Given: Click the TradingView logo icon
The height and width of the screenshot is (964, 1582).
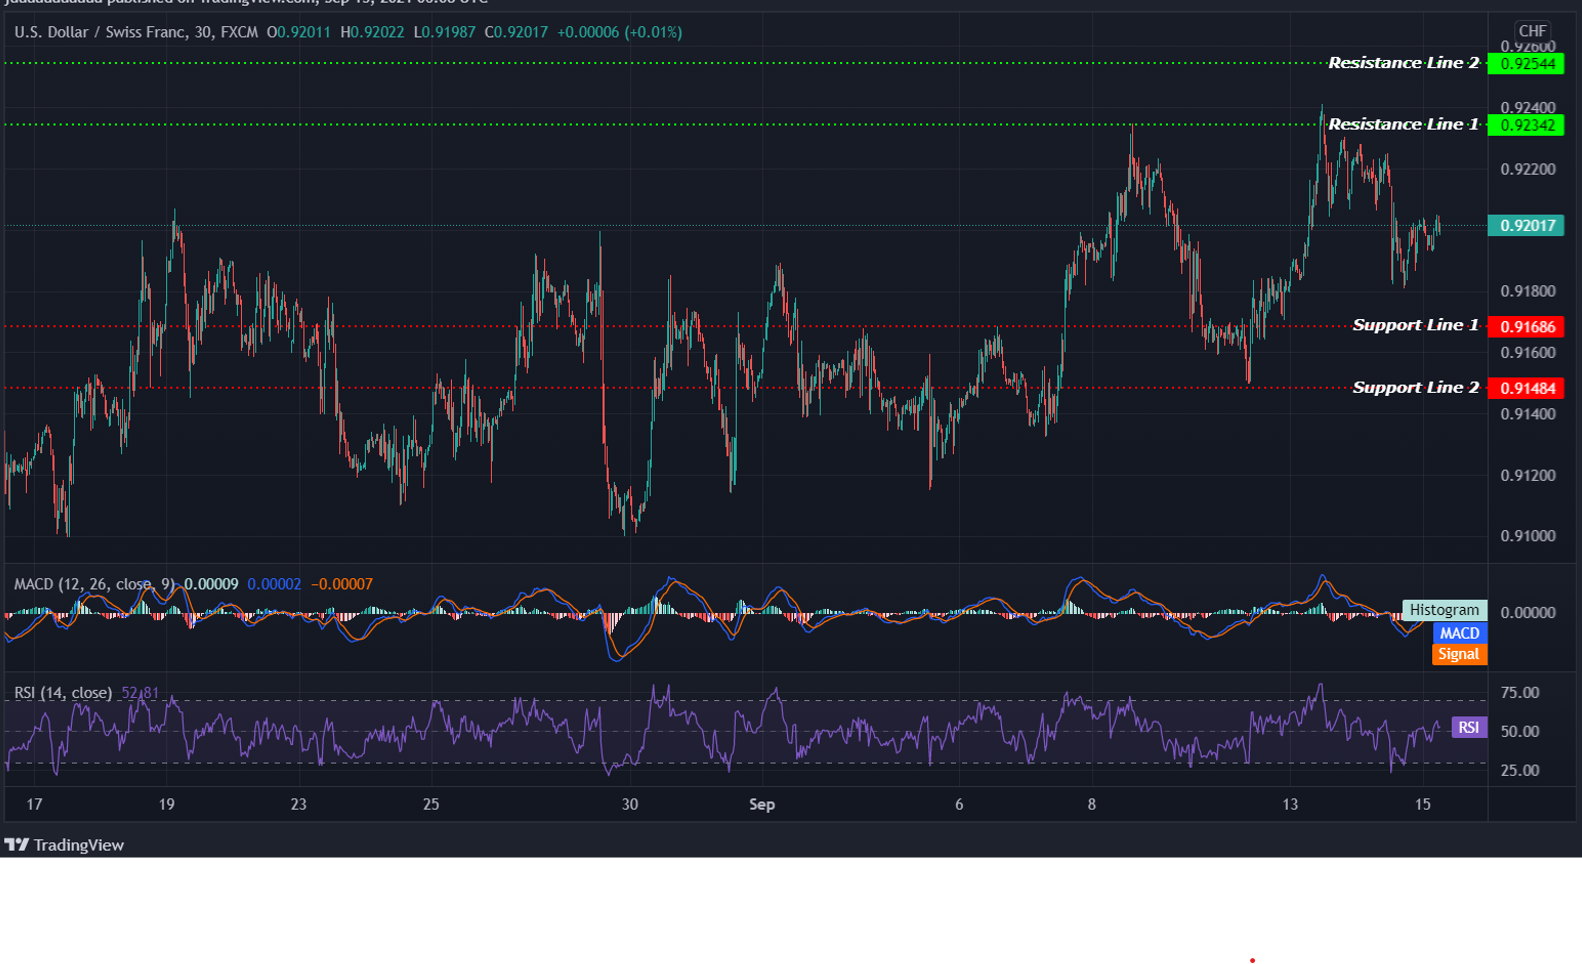Looking at the screenshot, I should pyautogui.click(x=17, y=845).
